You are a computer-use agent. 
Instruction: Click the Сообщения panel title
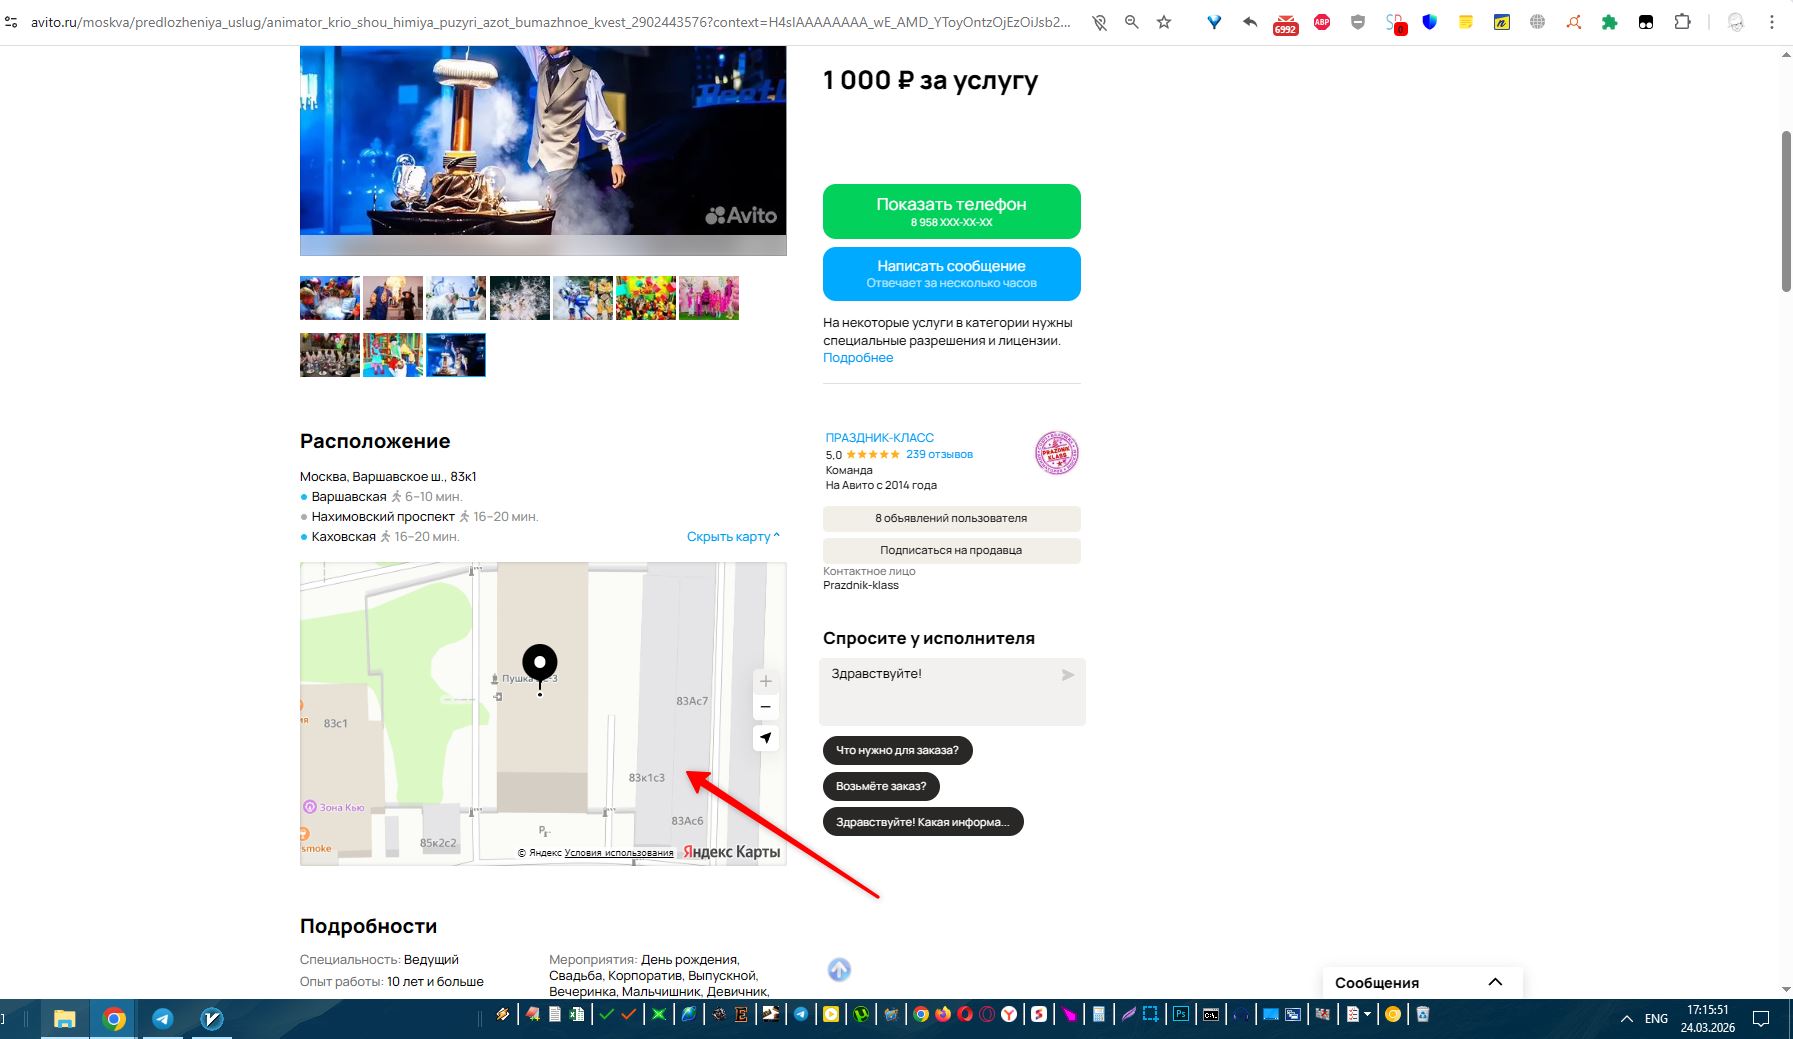pos(1377,983)
